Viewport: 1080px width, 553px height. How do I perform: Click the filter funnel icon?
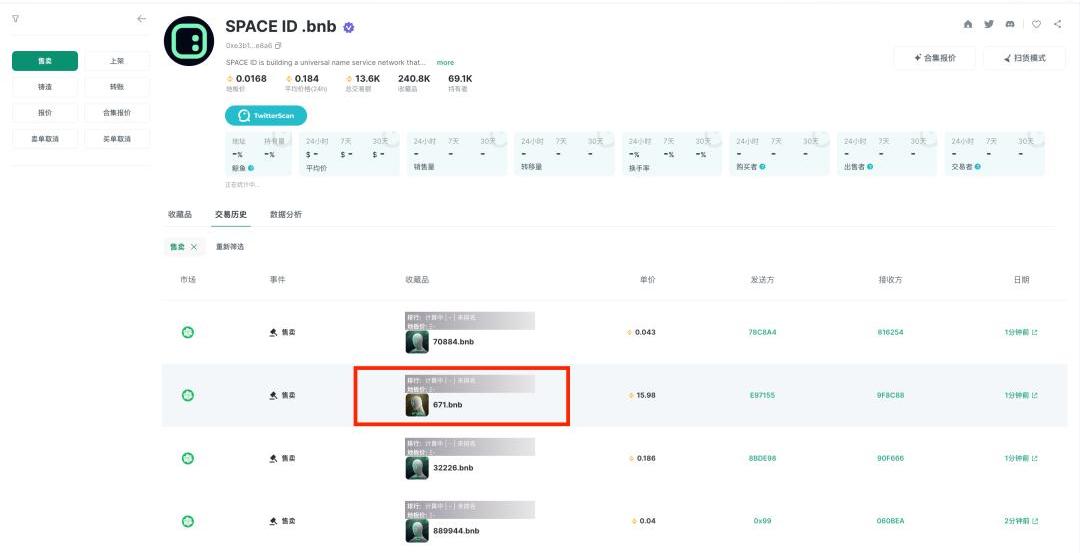[x=15, y=19]
